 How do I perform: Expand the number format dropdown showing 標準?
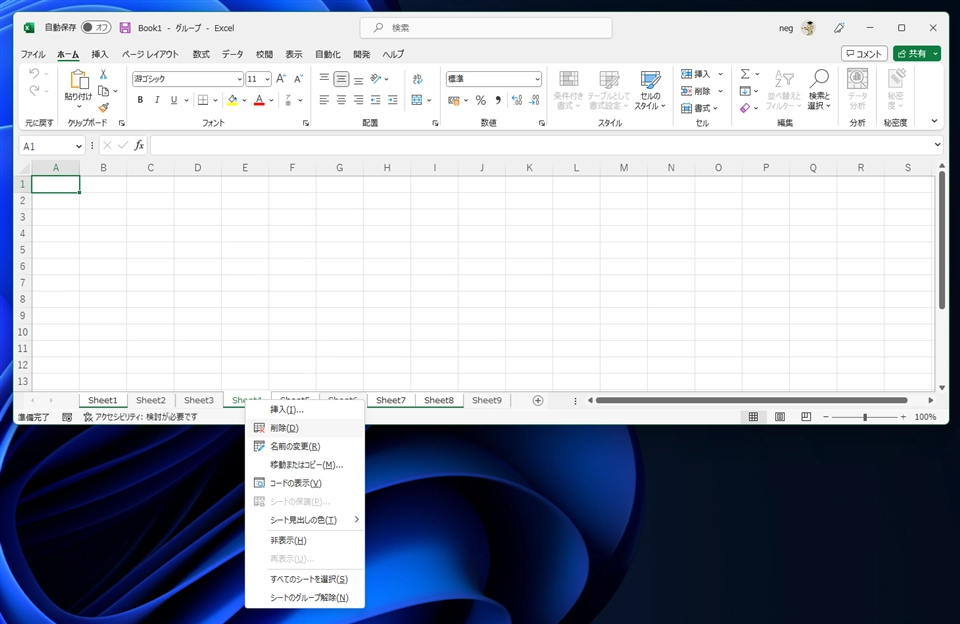[x=537, y=79]
